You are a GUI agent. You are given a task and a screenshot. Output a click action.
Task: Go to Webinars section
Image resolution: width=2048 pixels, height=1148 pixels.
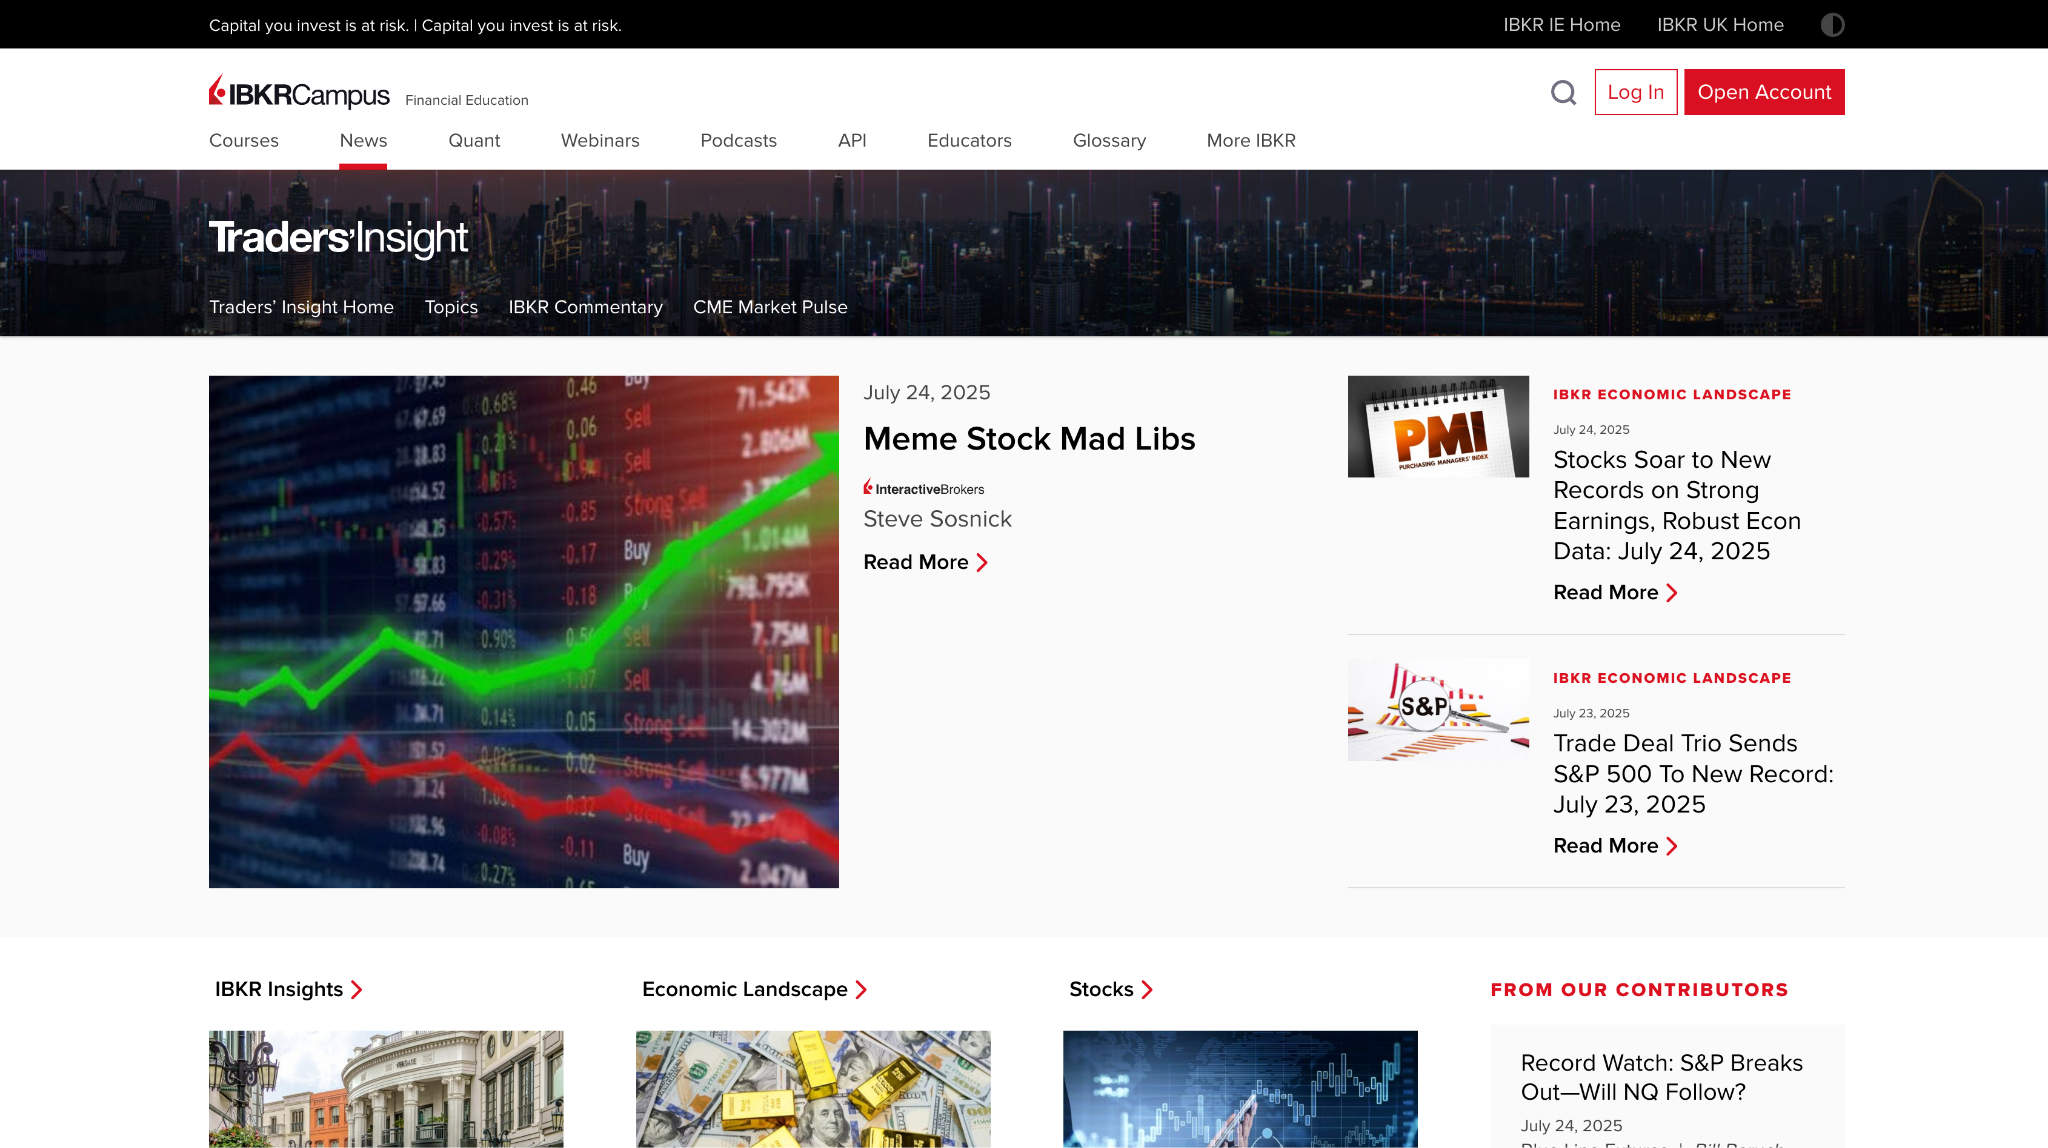point(600,141)
